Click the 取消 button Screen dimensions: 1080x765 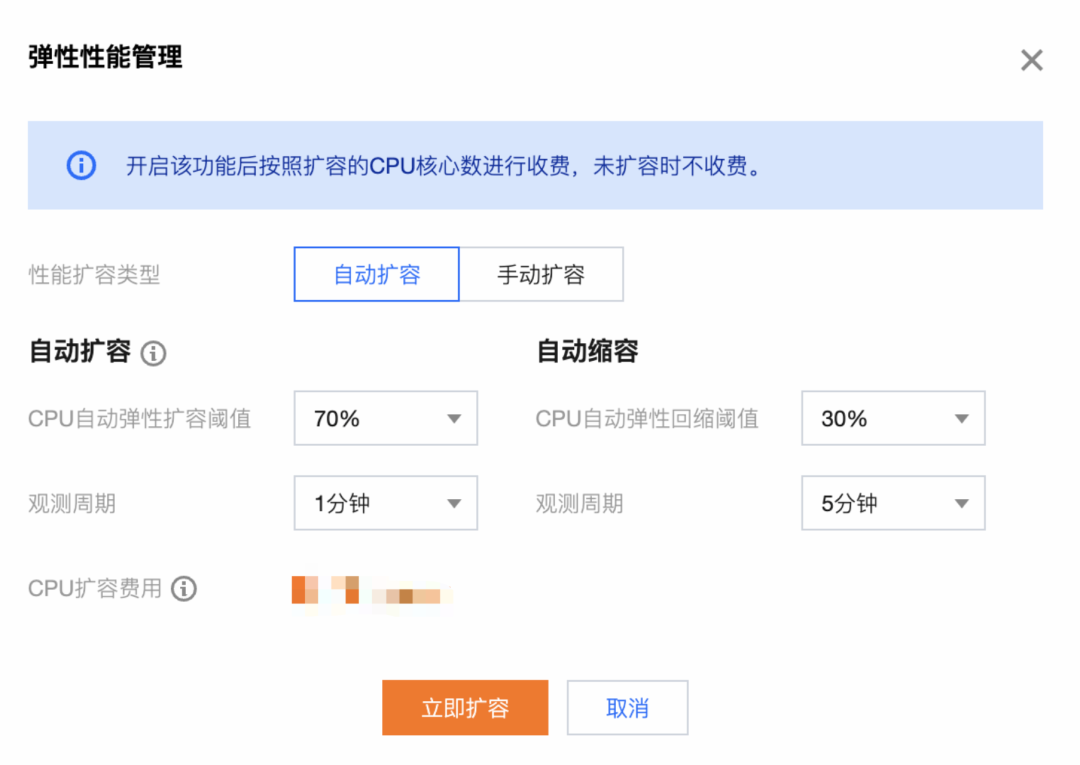click(627, 708)
